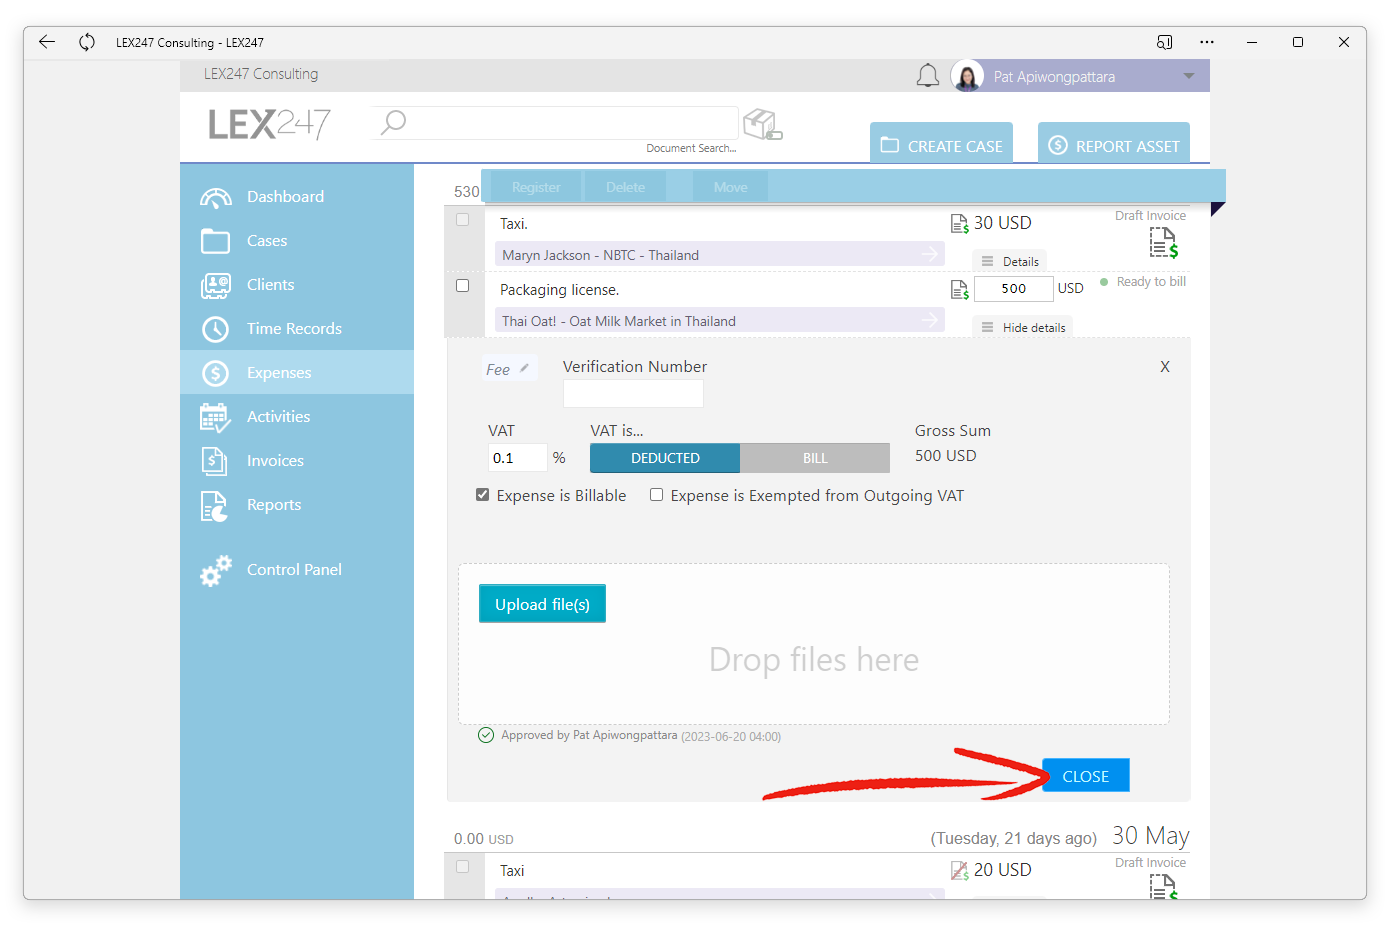The width and height of the screenshot is (1390, 925).
Task: Click the Draft Invoice icon for Taxi 30 USD
Action: pos(1163,242)
